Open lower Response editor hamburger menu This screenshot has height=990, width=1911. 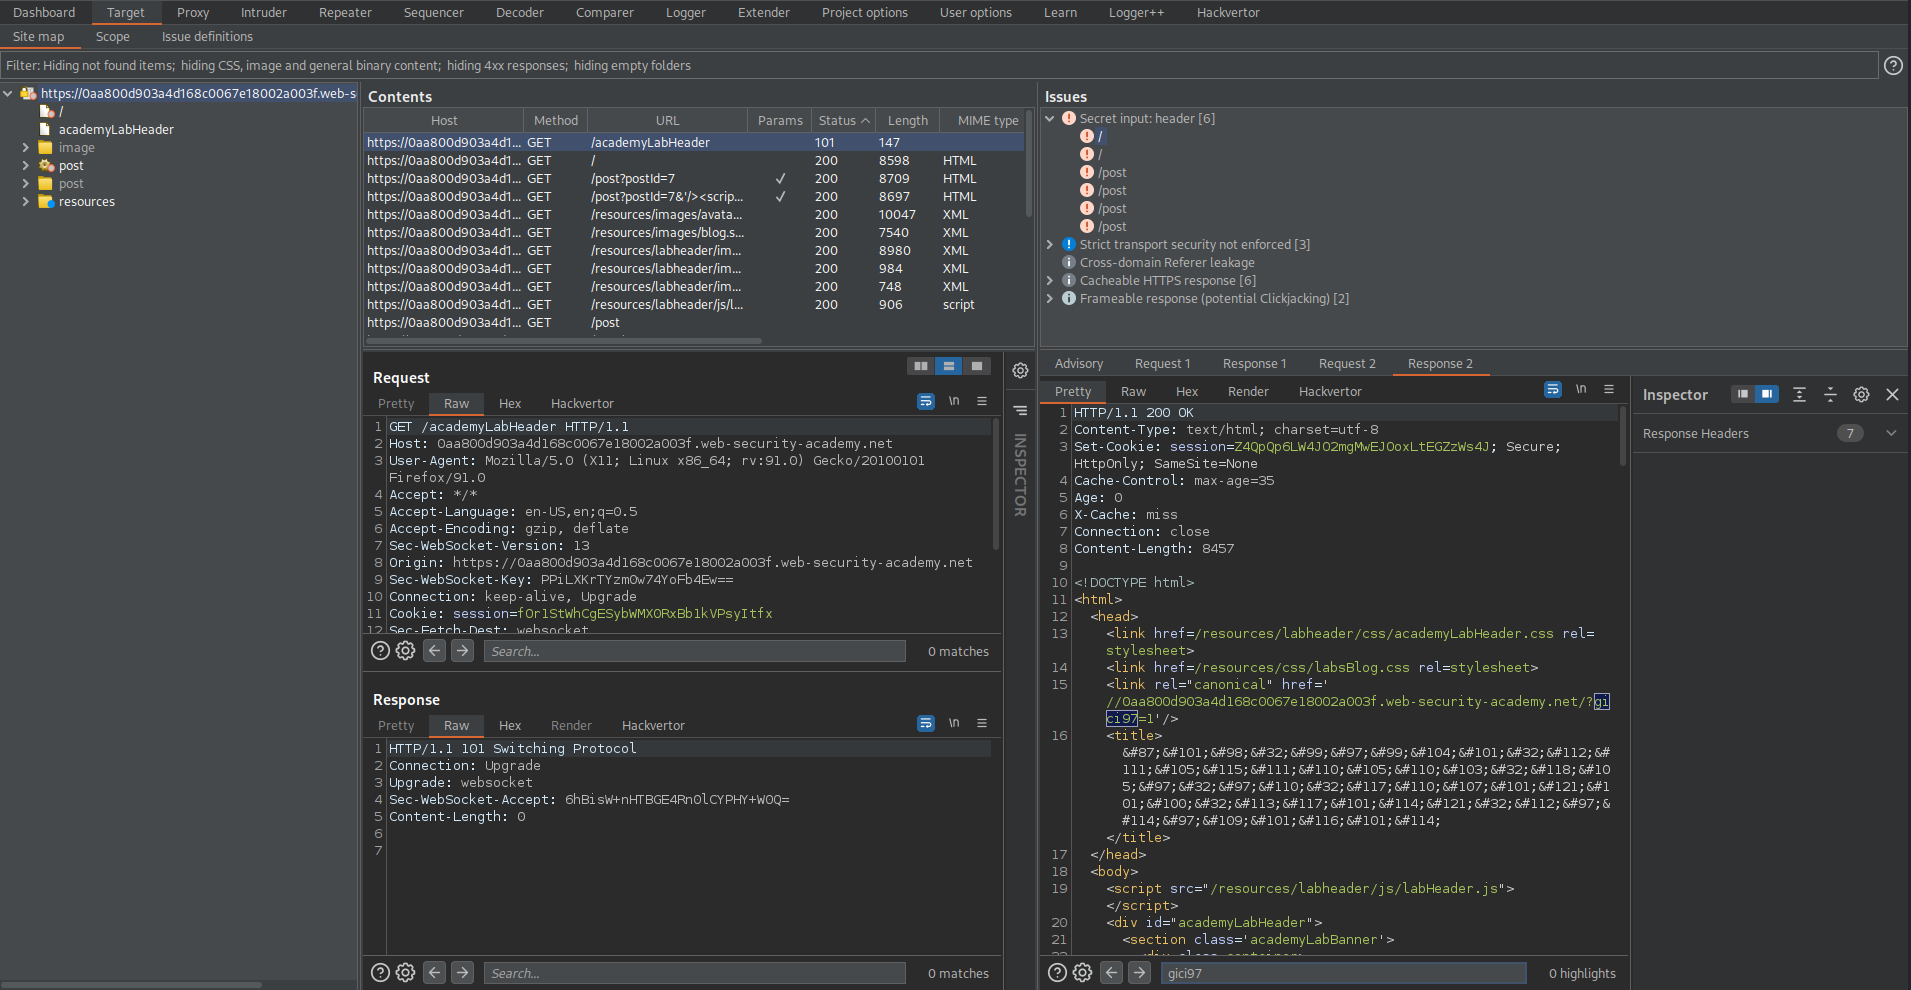pyautogui.click(x=982, y=723)
